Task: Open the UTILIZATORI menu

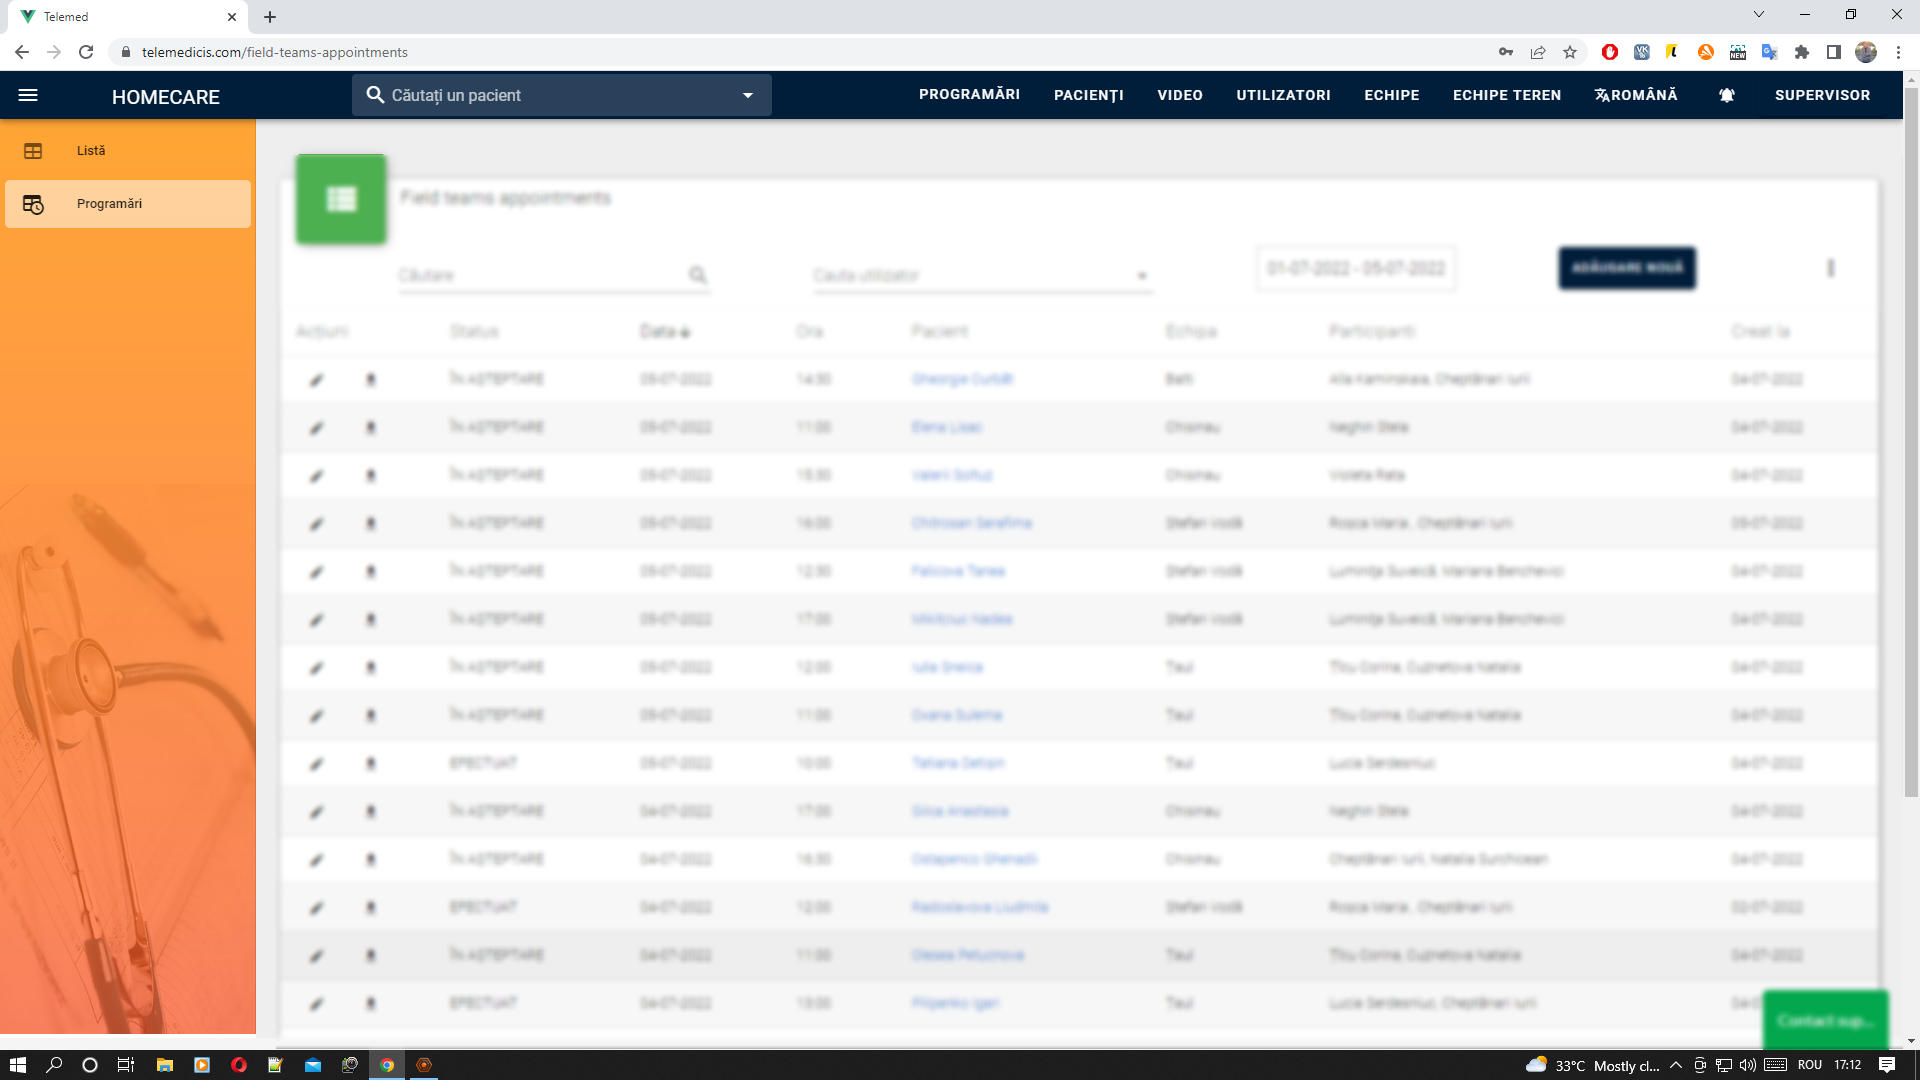Action: [x=1283, y=95]
